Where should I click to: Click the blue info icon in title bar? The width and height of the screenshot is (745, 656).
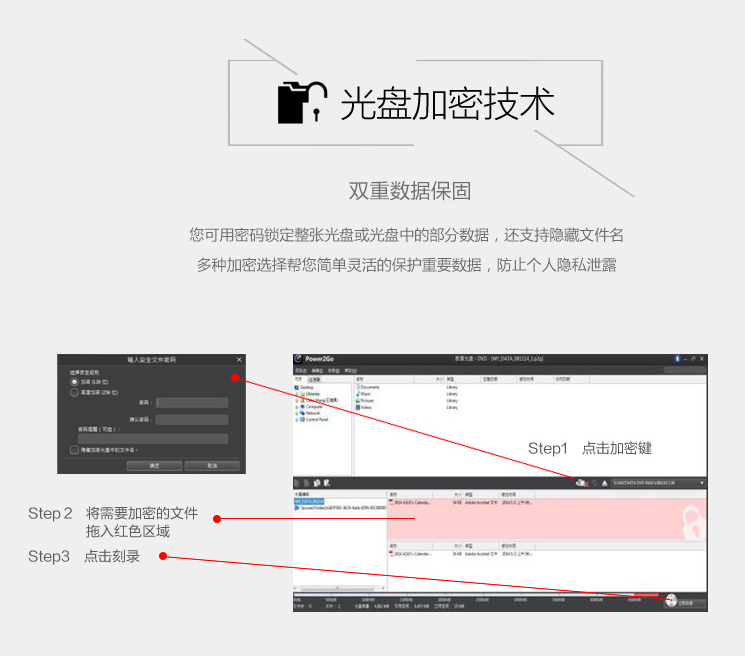coord(677,359)
